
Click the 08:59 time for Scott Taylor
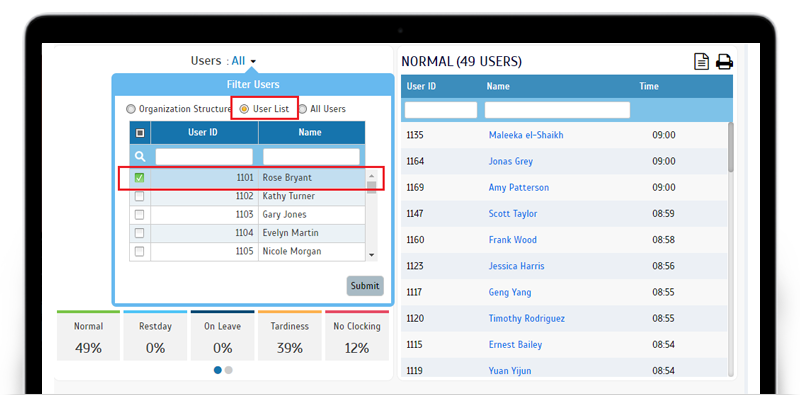point(664,213)
